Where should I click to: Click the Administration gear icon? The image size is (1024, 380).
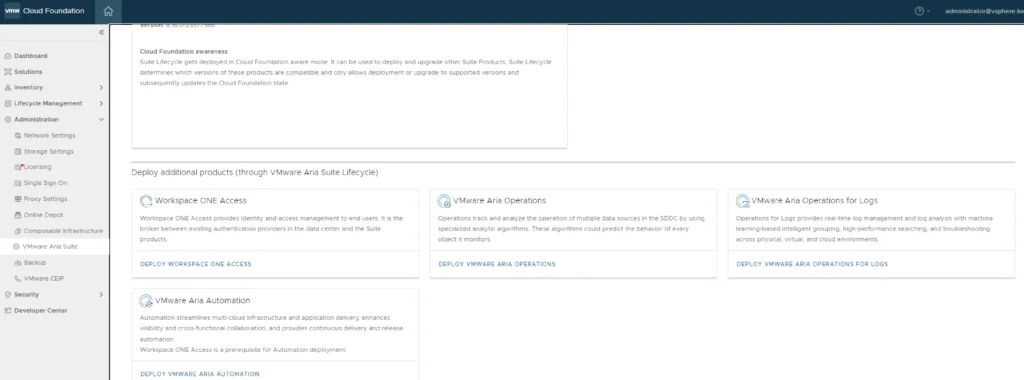point(8,119)
